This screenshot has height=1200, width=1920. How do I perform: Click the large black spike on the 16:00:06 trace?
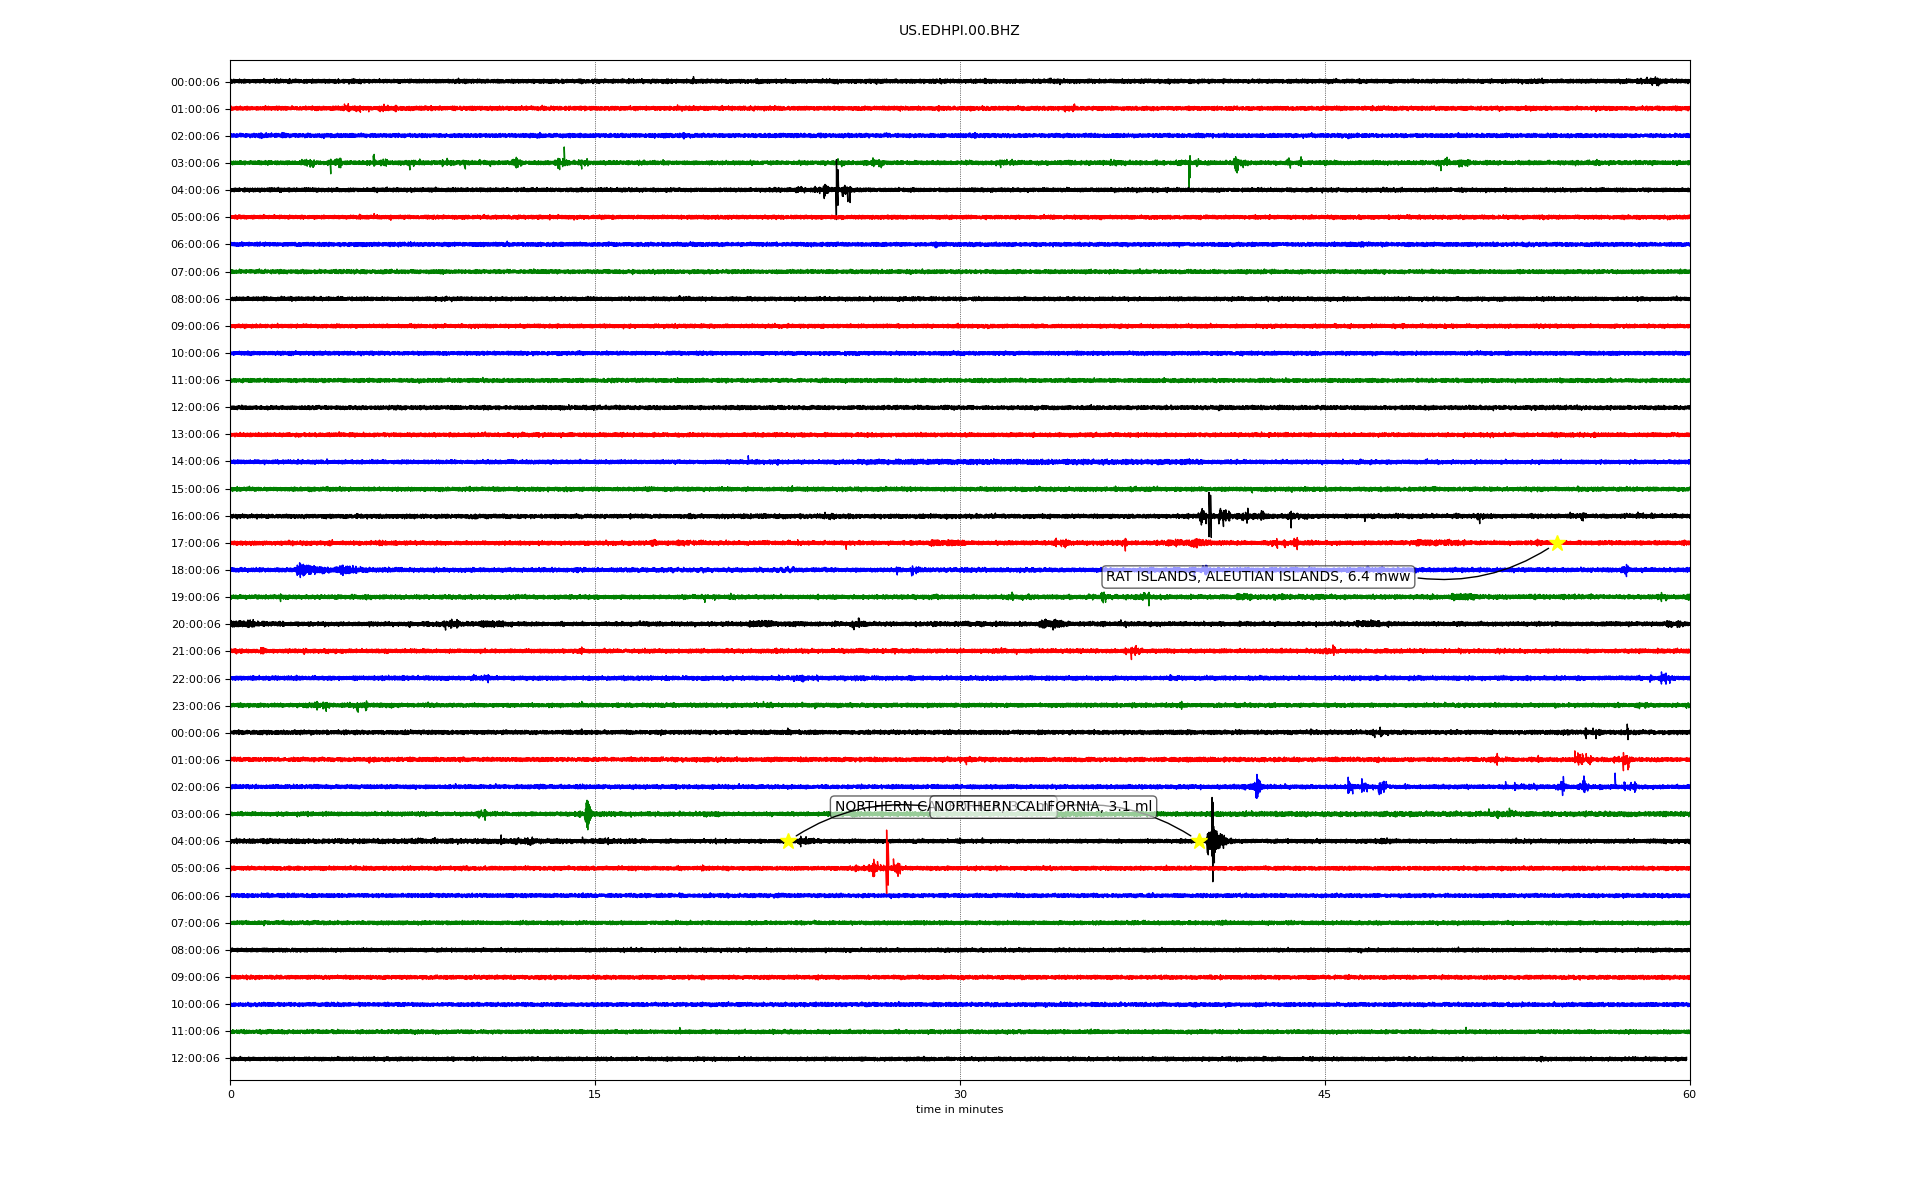point(1209,515)
